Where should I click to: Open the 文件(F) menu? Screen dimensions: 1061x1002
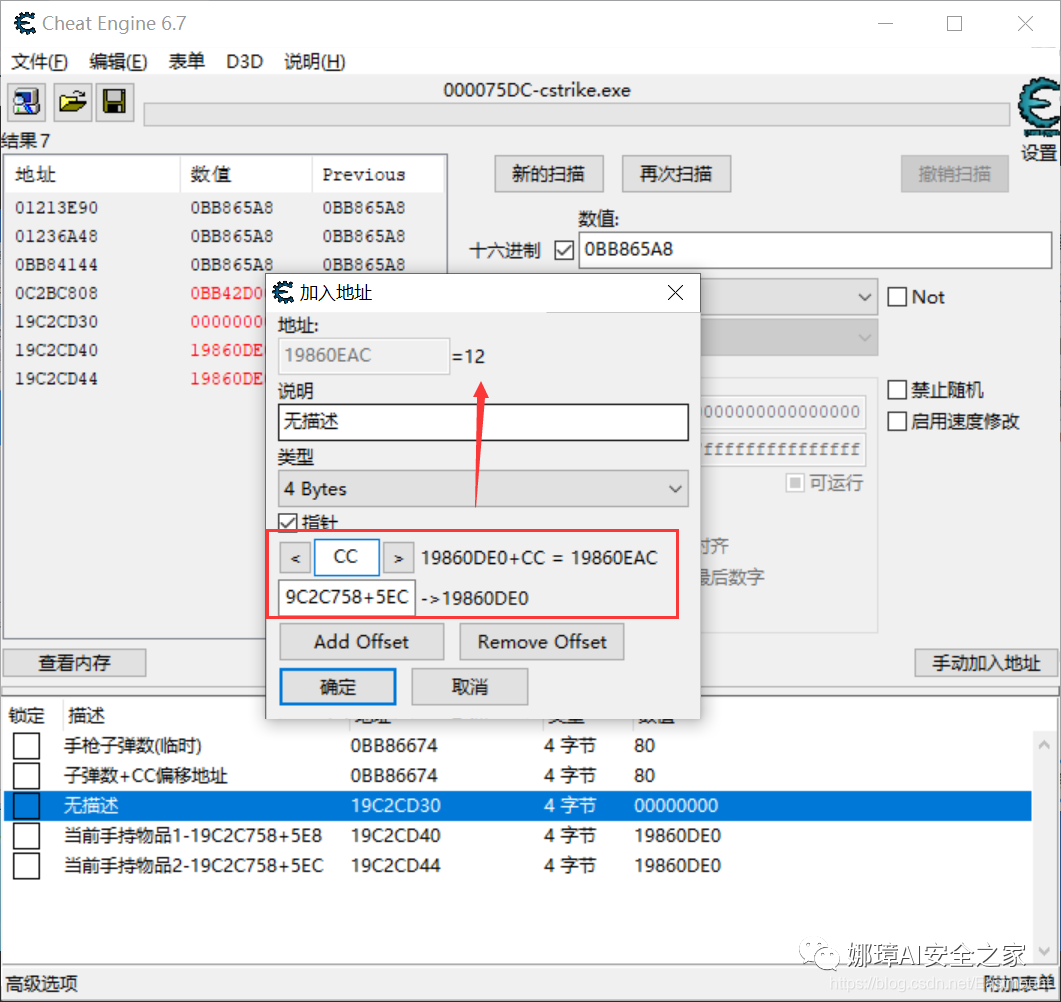(39, 62)
